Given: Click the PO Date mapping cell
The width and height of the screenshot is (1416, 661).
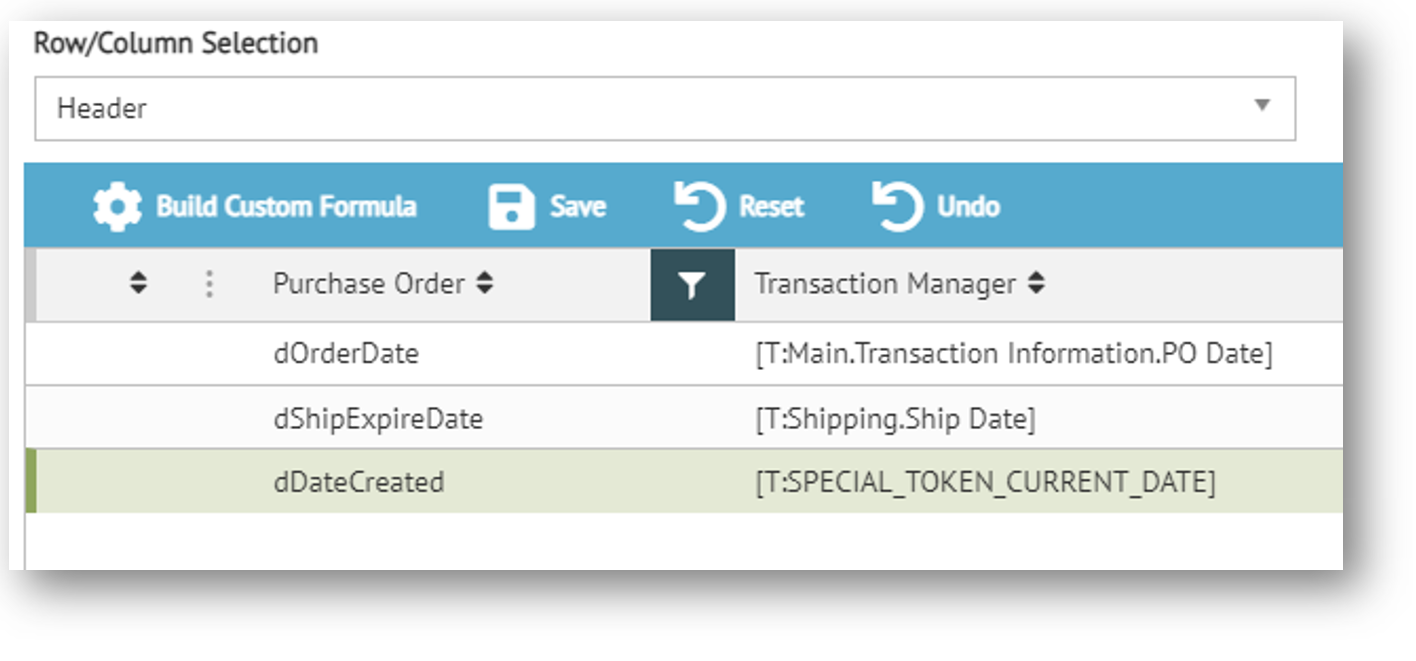Looking at the screenshot, I should click(1013, 354).
